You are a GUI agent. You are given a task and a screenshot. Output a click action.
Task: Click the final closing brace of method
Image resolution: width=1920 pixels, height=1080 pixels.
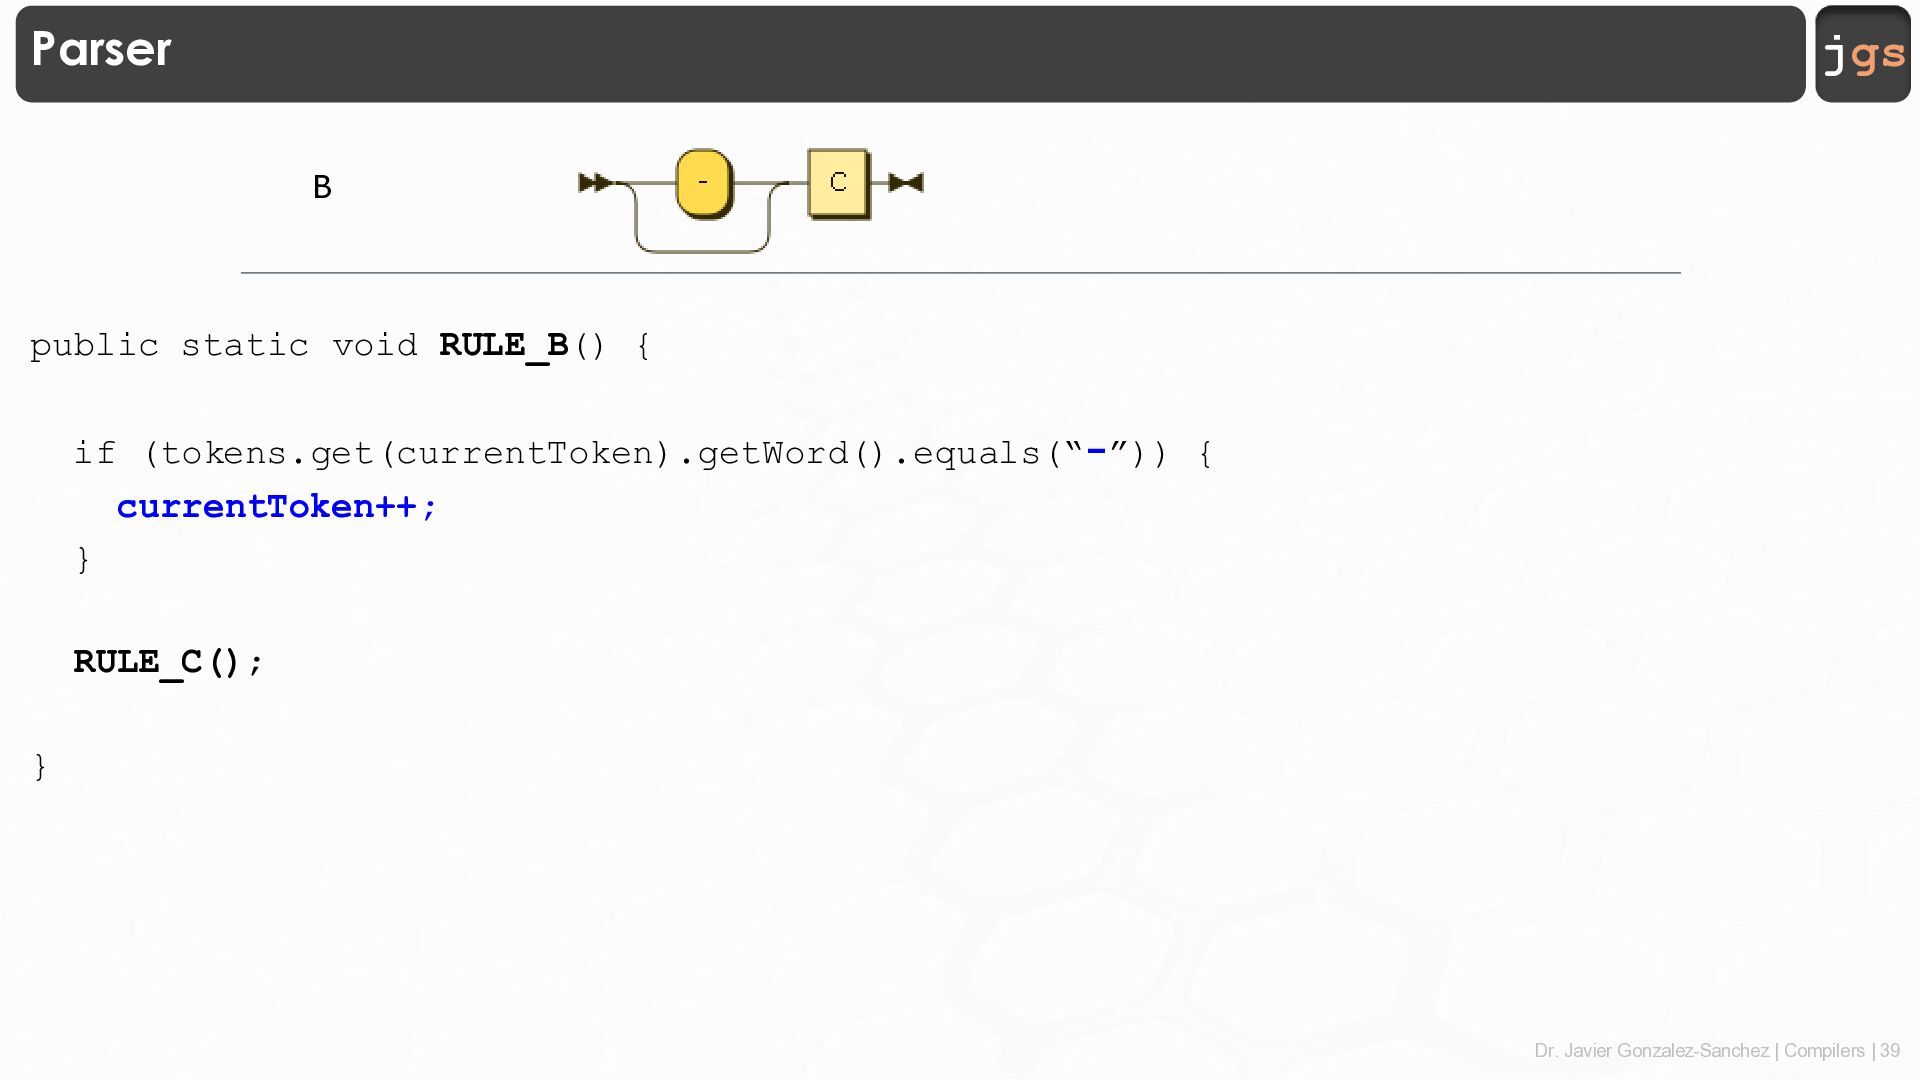point(40,766)
